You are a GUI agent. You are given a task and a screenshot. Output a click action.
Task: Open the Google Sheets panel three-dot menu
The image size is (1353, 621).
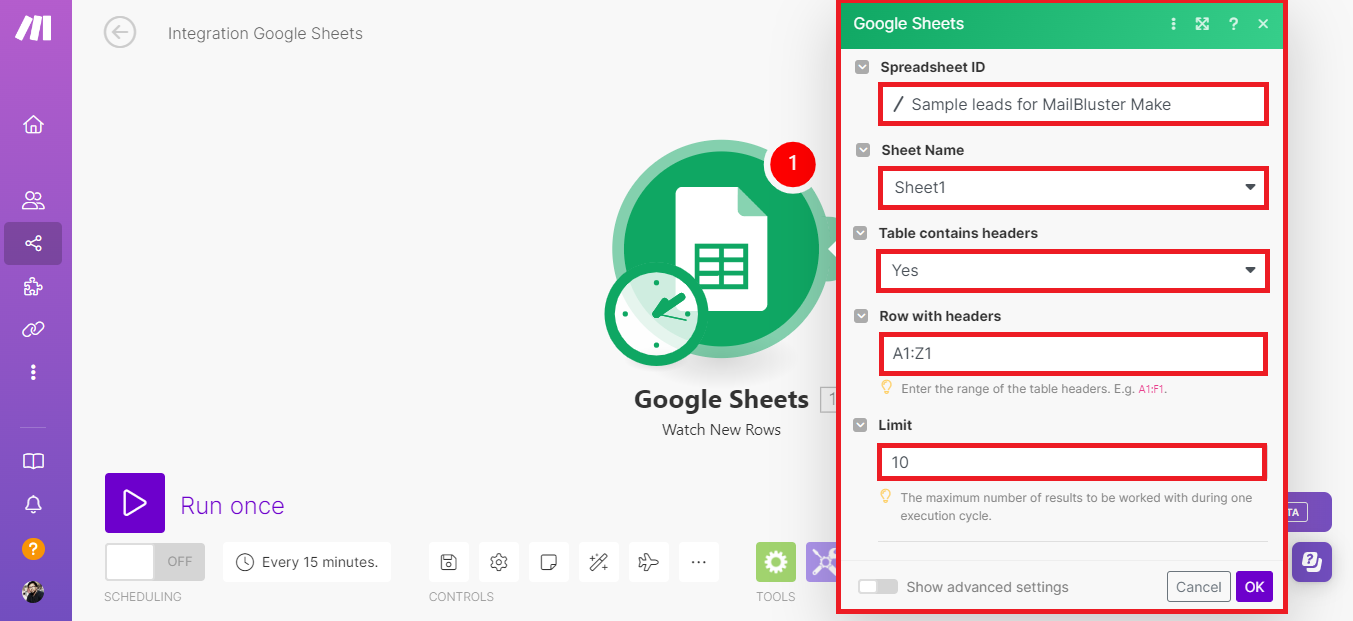pos(1173,24)
